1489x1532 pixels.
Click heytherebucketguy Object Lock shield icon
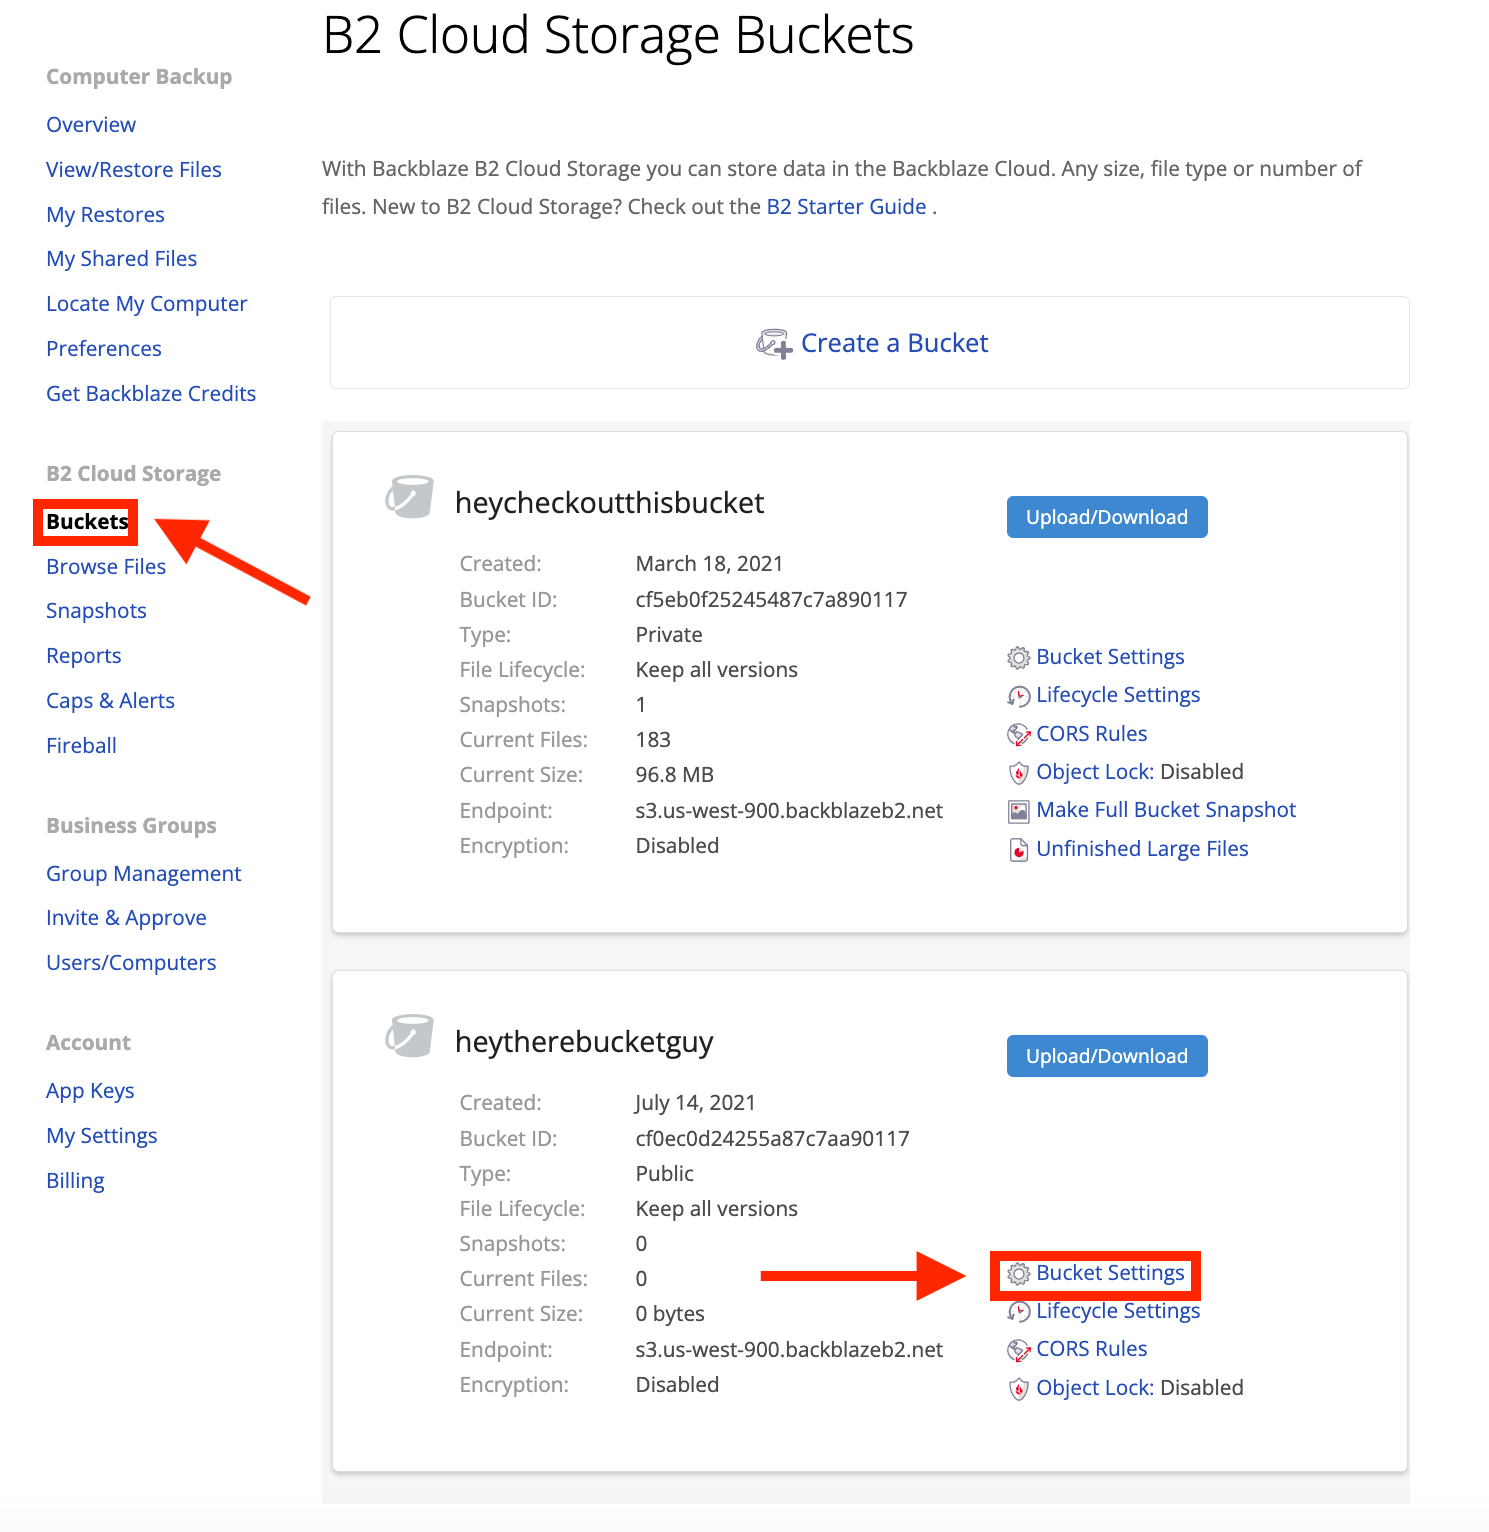(1018, 1389)
